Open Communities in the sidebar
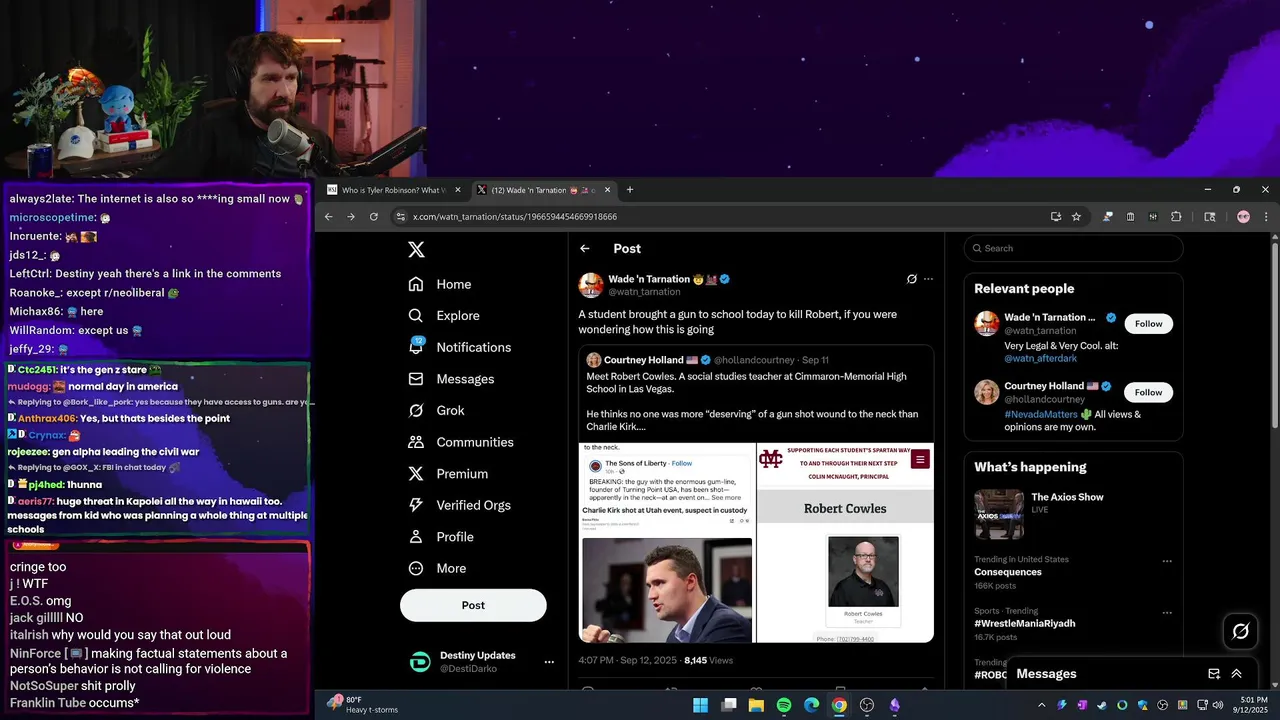Screen dimensions: 1280x720 [461, 442]
